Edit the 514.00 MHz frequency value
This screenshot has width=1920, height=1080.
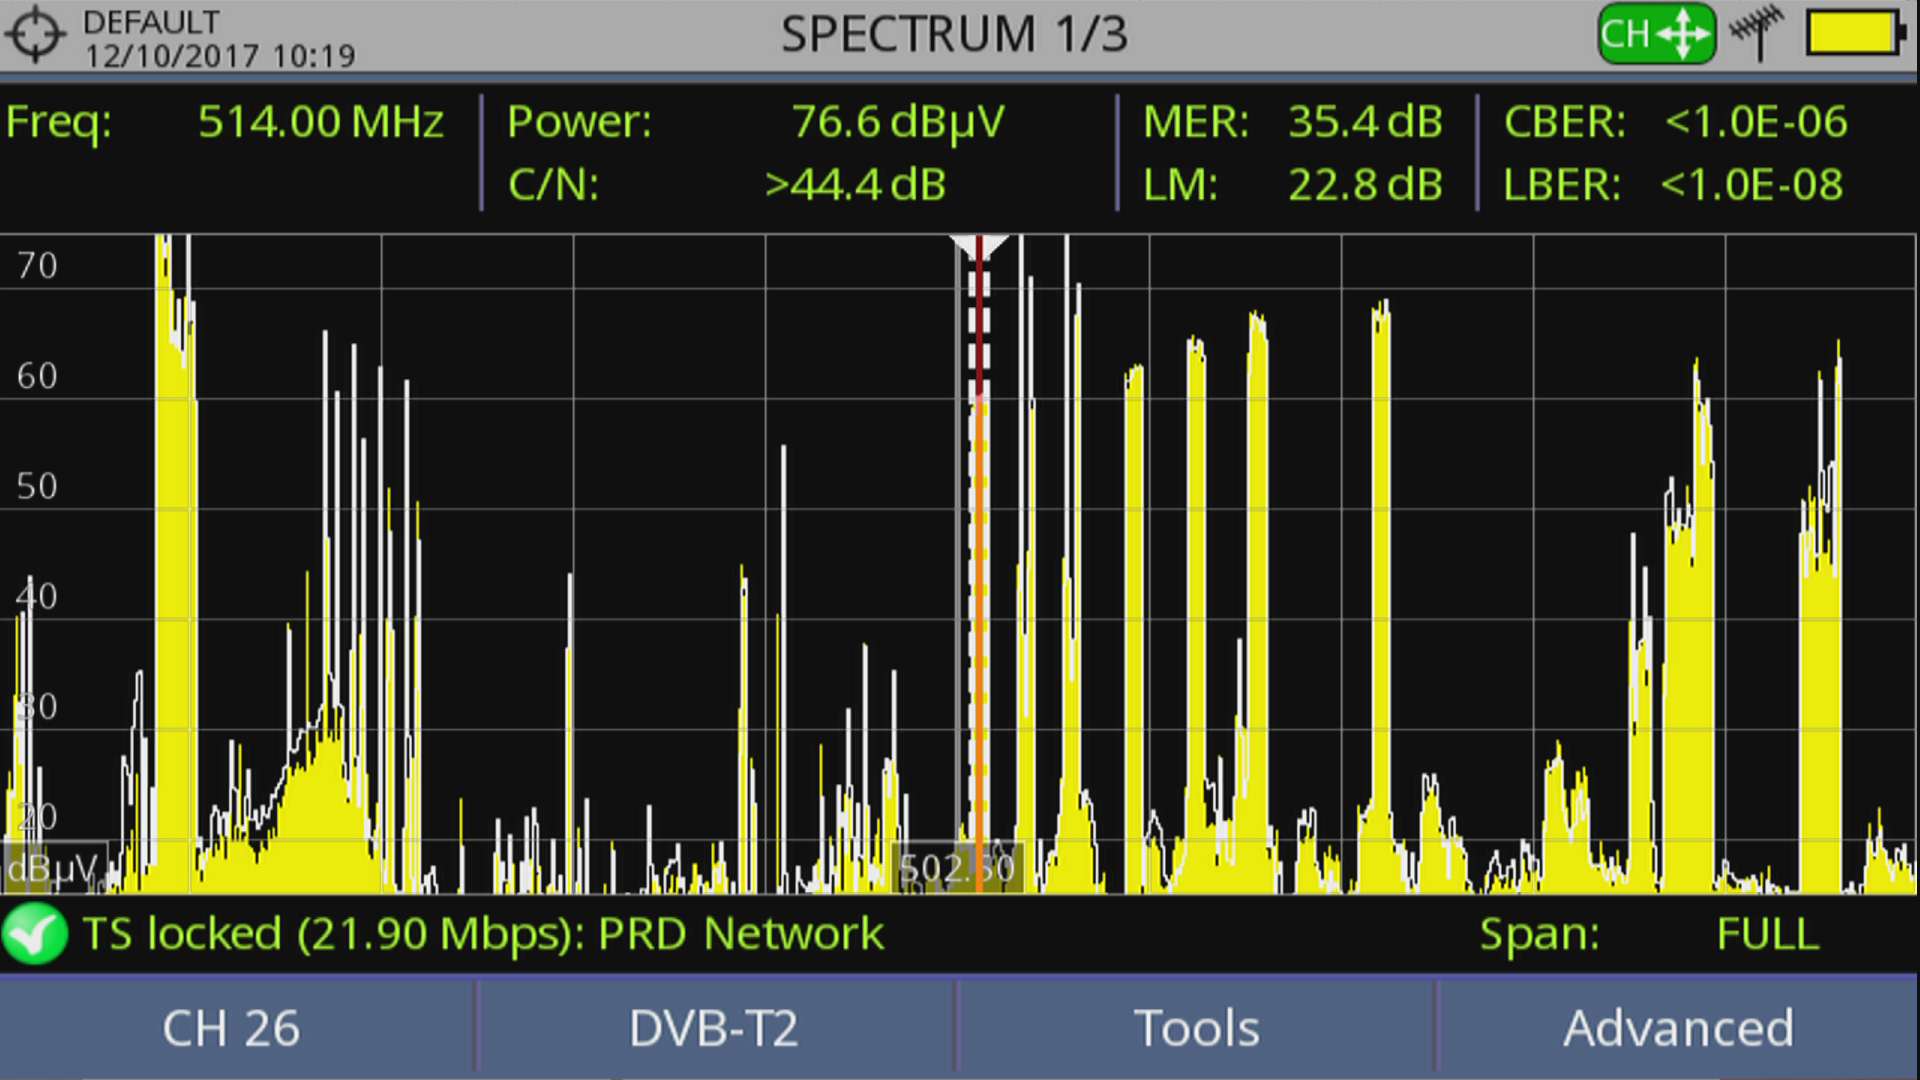(320, 122)
